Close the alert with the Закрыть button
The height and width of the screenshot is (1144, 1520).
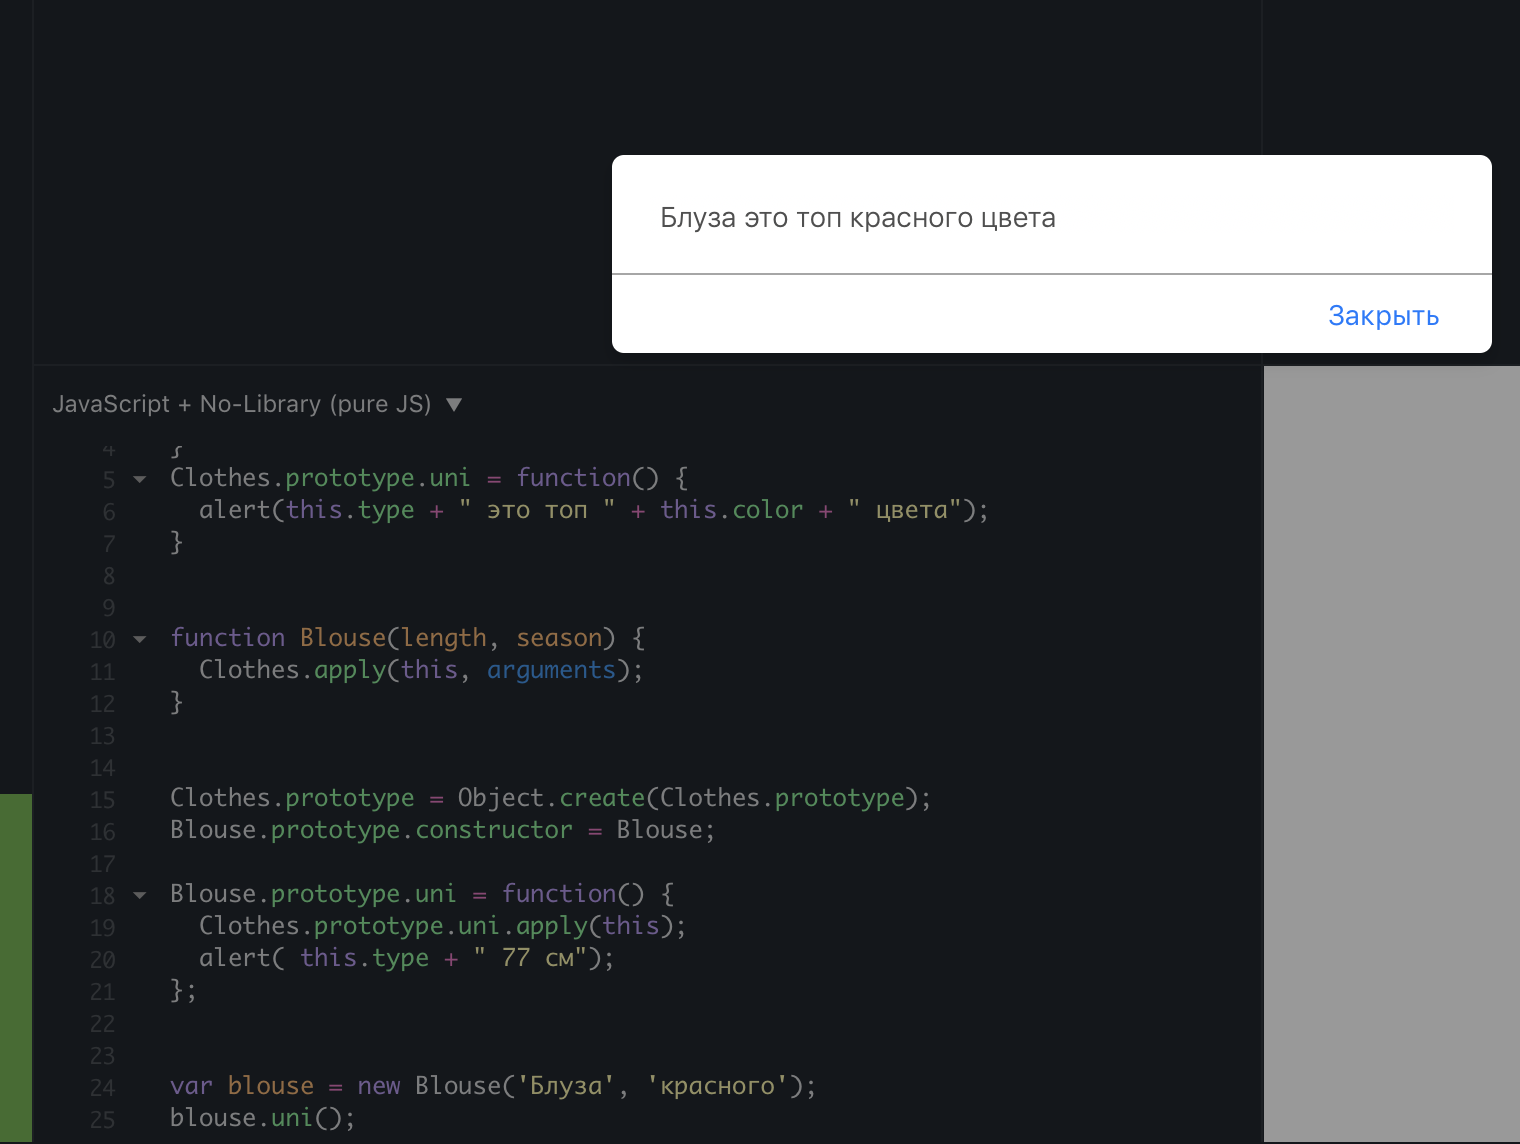click(1383, 316)
